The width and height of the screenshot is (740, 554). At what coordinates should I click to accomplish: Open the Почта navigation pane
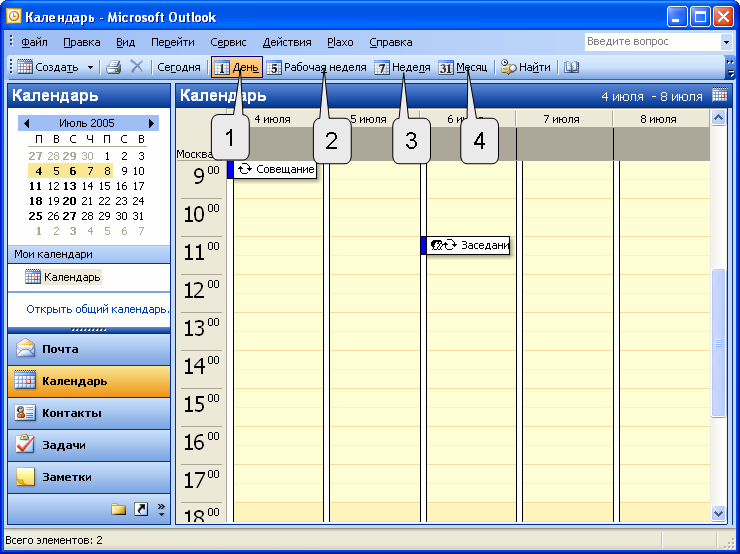pyautogui.click(x=89, y=349)
